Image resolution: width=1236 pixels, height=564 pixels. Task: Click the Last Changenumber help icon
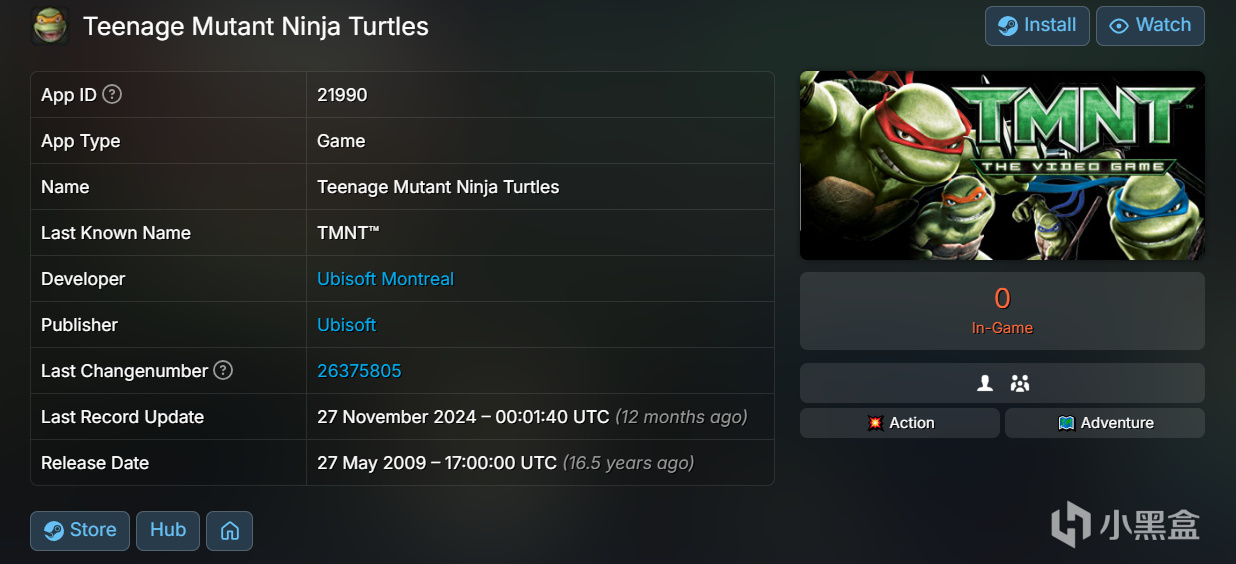tap(224, 371)
